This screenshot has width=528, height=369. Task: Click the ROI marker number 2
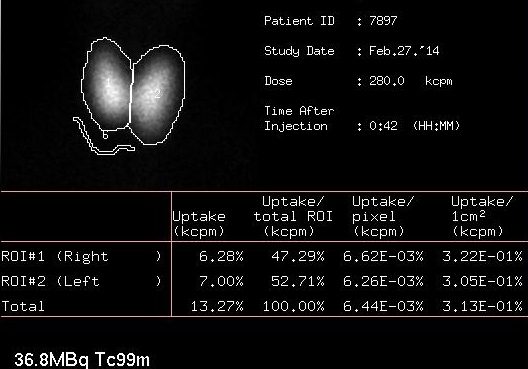point(157,94)
